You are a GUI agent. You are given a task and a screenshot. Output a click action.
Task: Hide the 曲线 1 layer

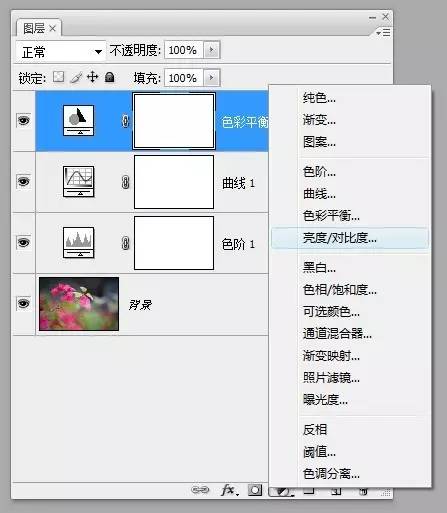coord(23,181)
